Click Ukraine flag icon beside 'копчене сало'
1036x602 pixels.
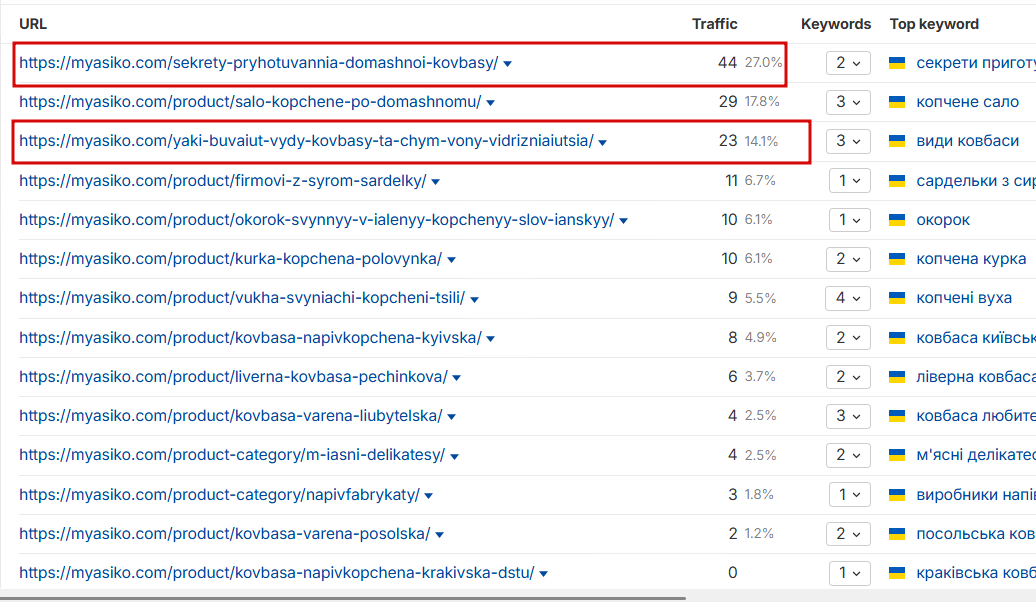pyautogui.click(x=897, y=102)
